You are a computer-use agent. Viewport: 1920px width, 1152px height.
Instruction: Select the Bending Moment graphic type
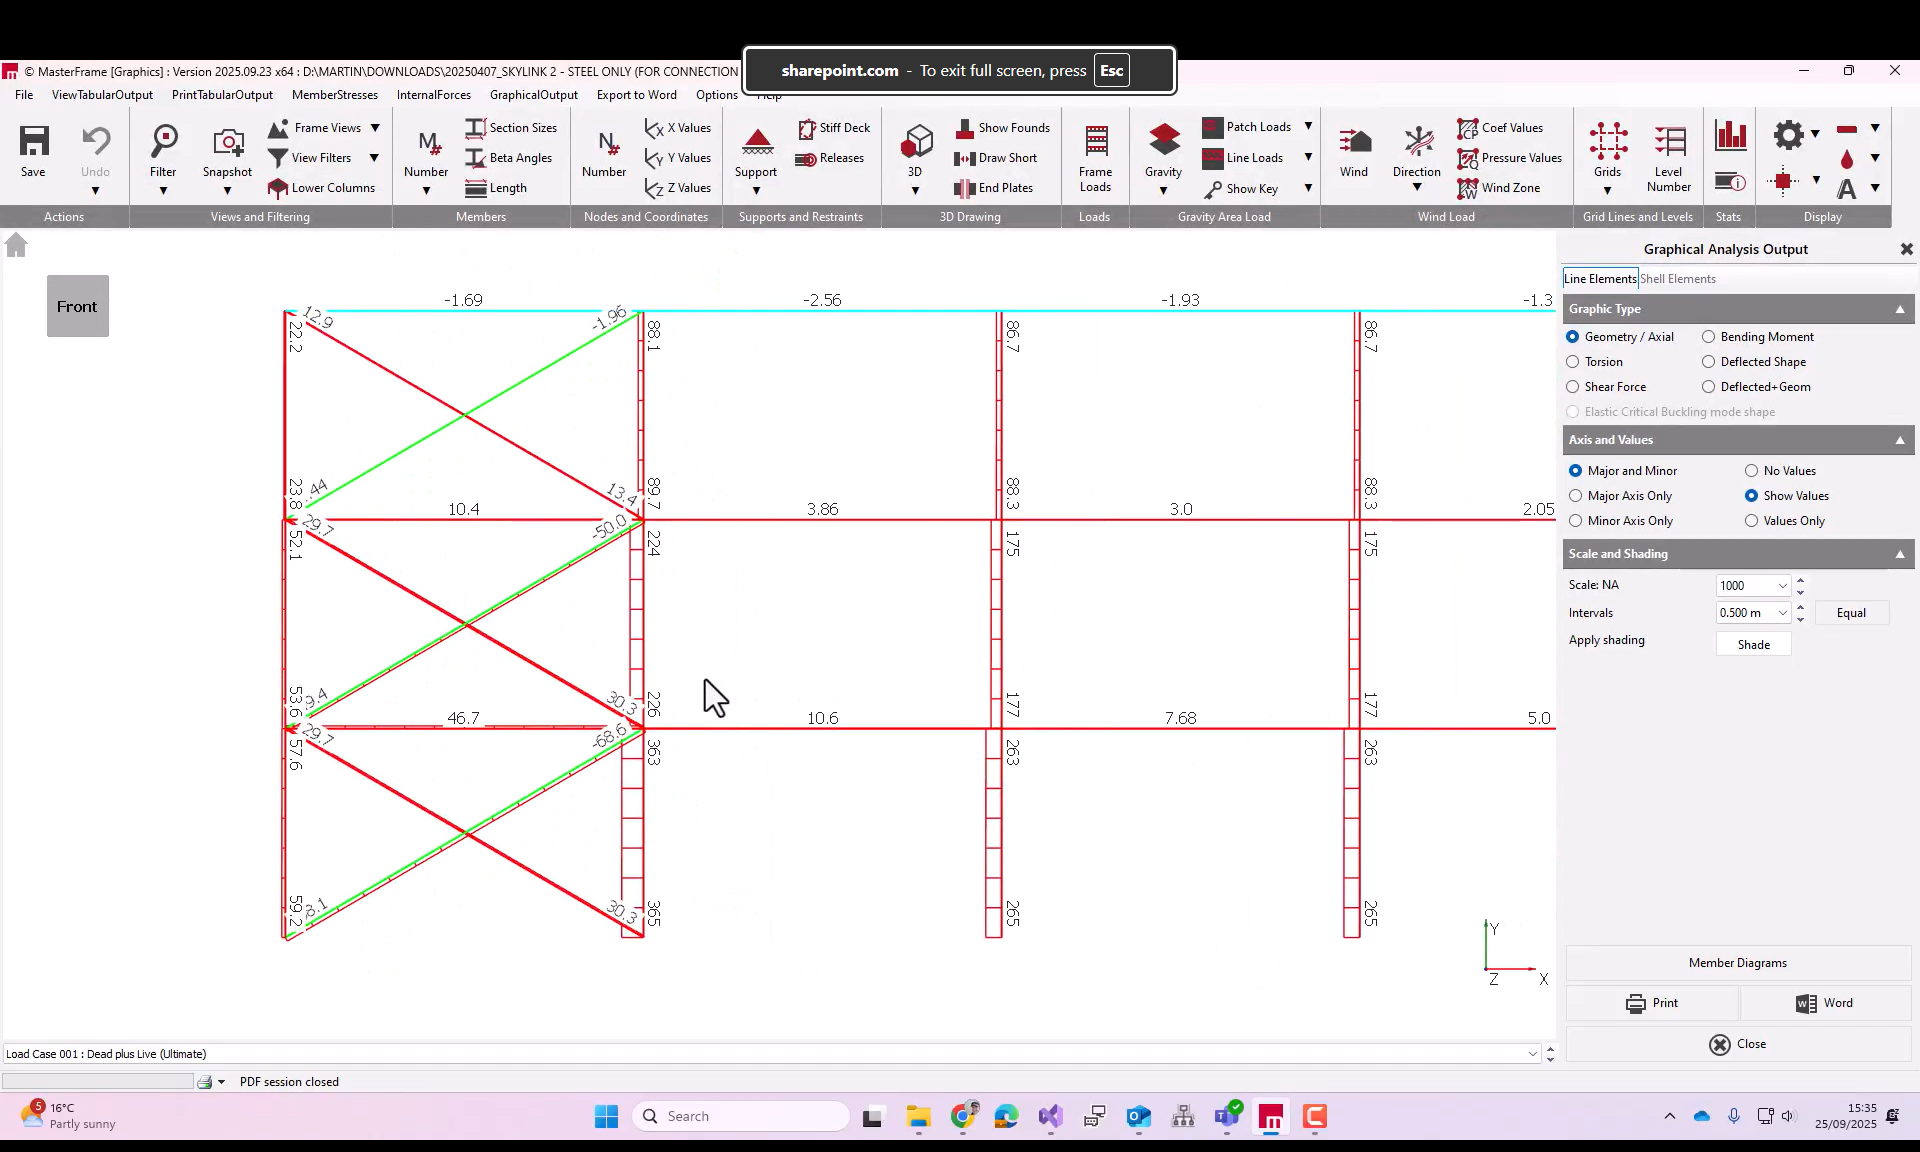tap(1707, 337)
